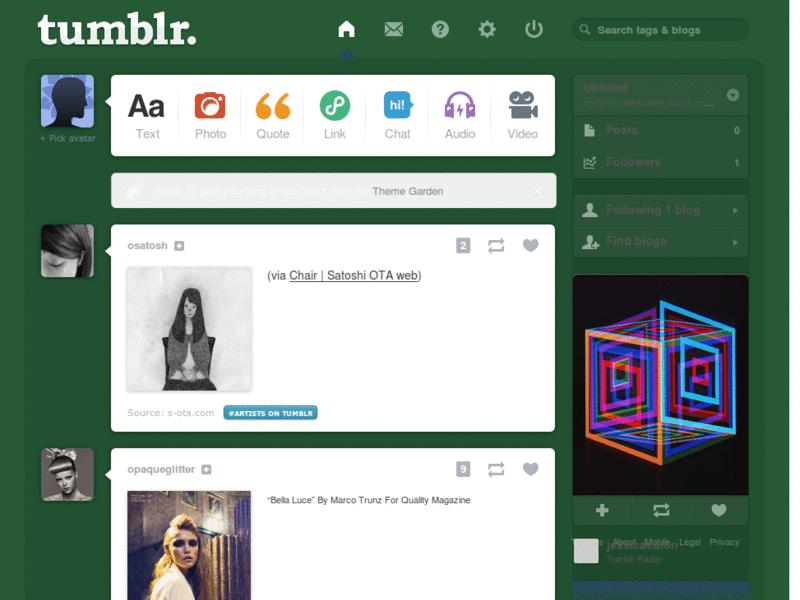800x600 pixels.
Task: Click the Tumblr Radar label
Action: pyautogui.click(x=634, y=559)
